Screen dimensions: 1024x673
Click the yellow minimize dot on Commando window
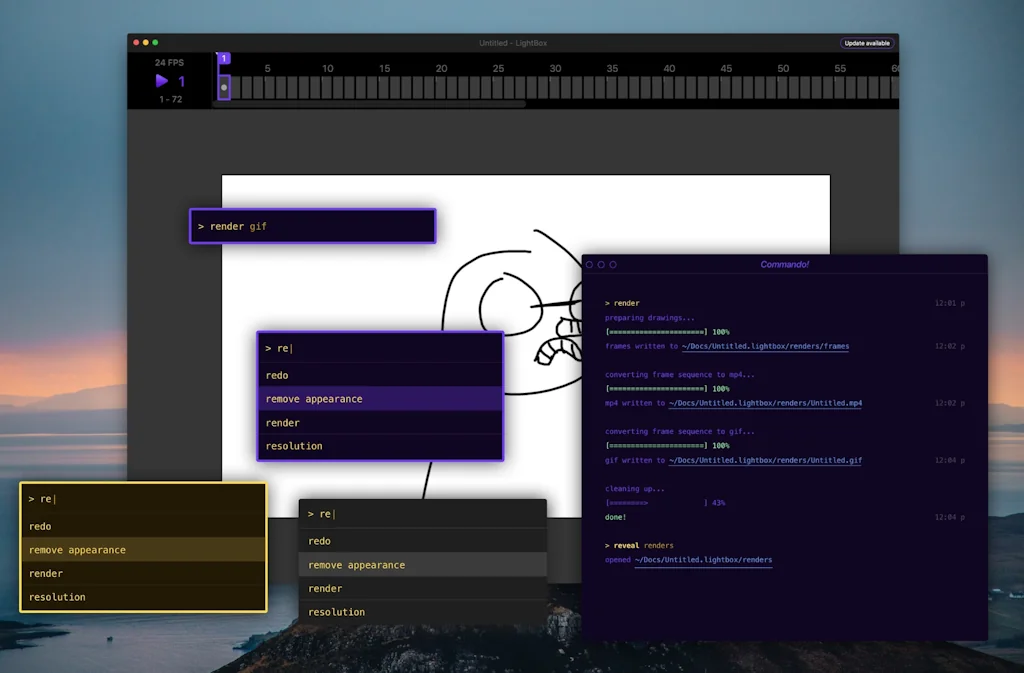[600, 265]
